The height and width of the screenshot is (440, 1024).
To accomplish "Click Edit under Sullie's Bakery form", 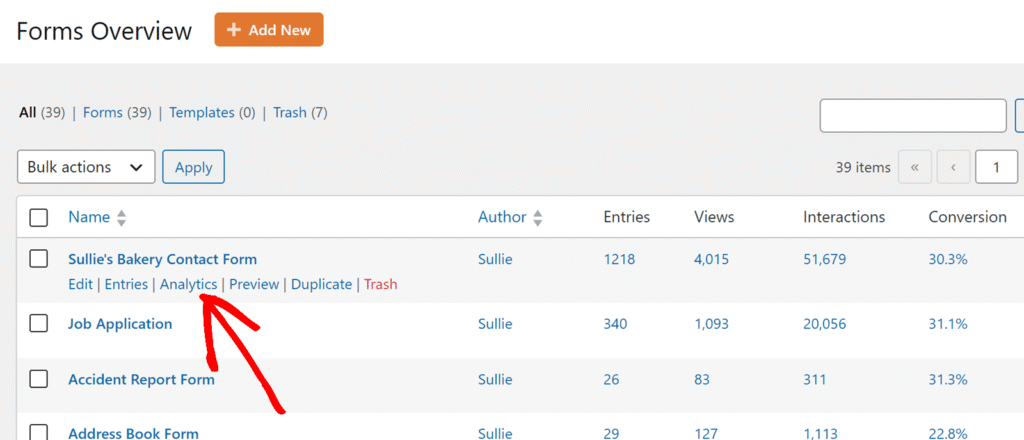I will 80,285.
